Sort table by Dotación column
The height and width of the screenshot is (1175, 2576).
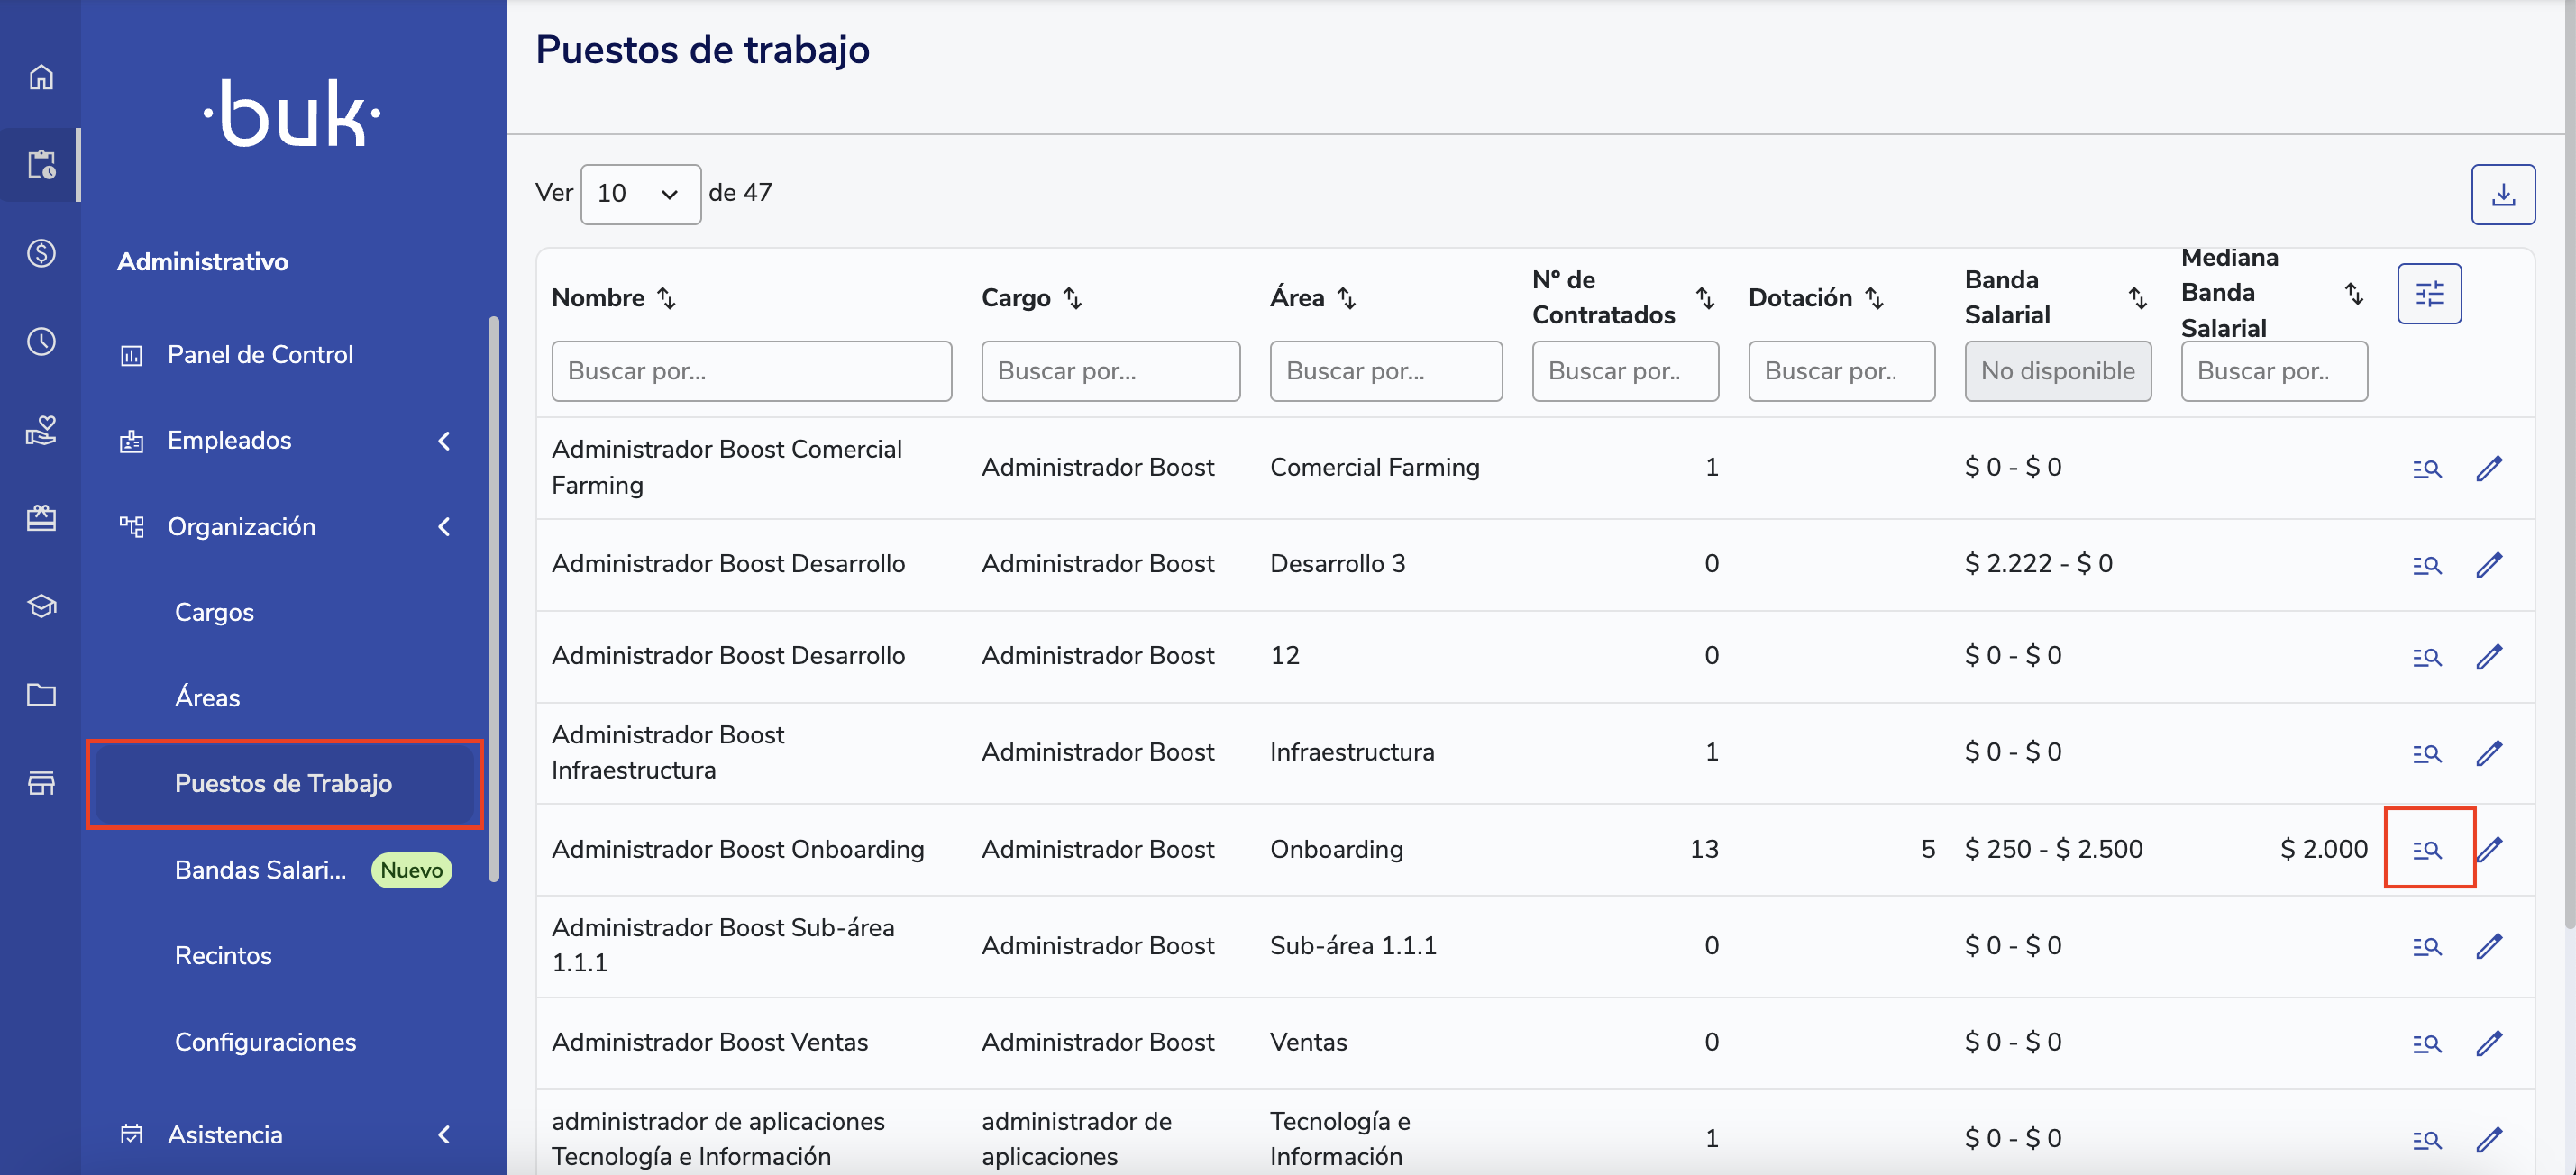pos(1875,298)
